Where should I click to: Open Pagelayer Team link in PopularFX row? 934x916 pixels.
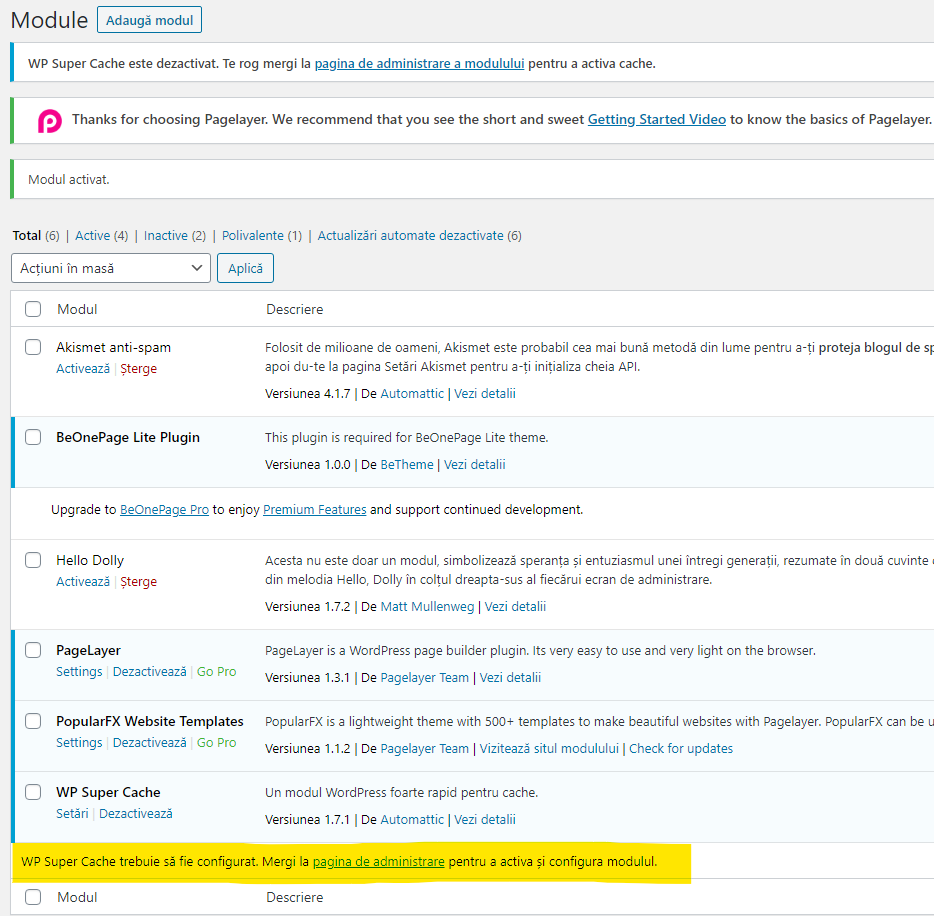(x=425, y=749)
